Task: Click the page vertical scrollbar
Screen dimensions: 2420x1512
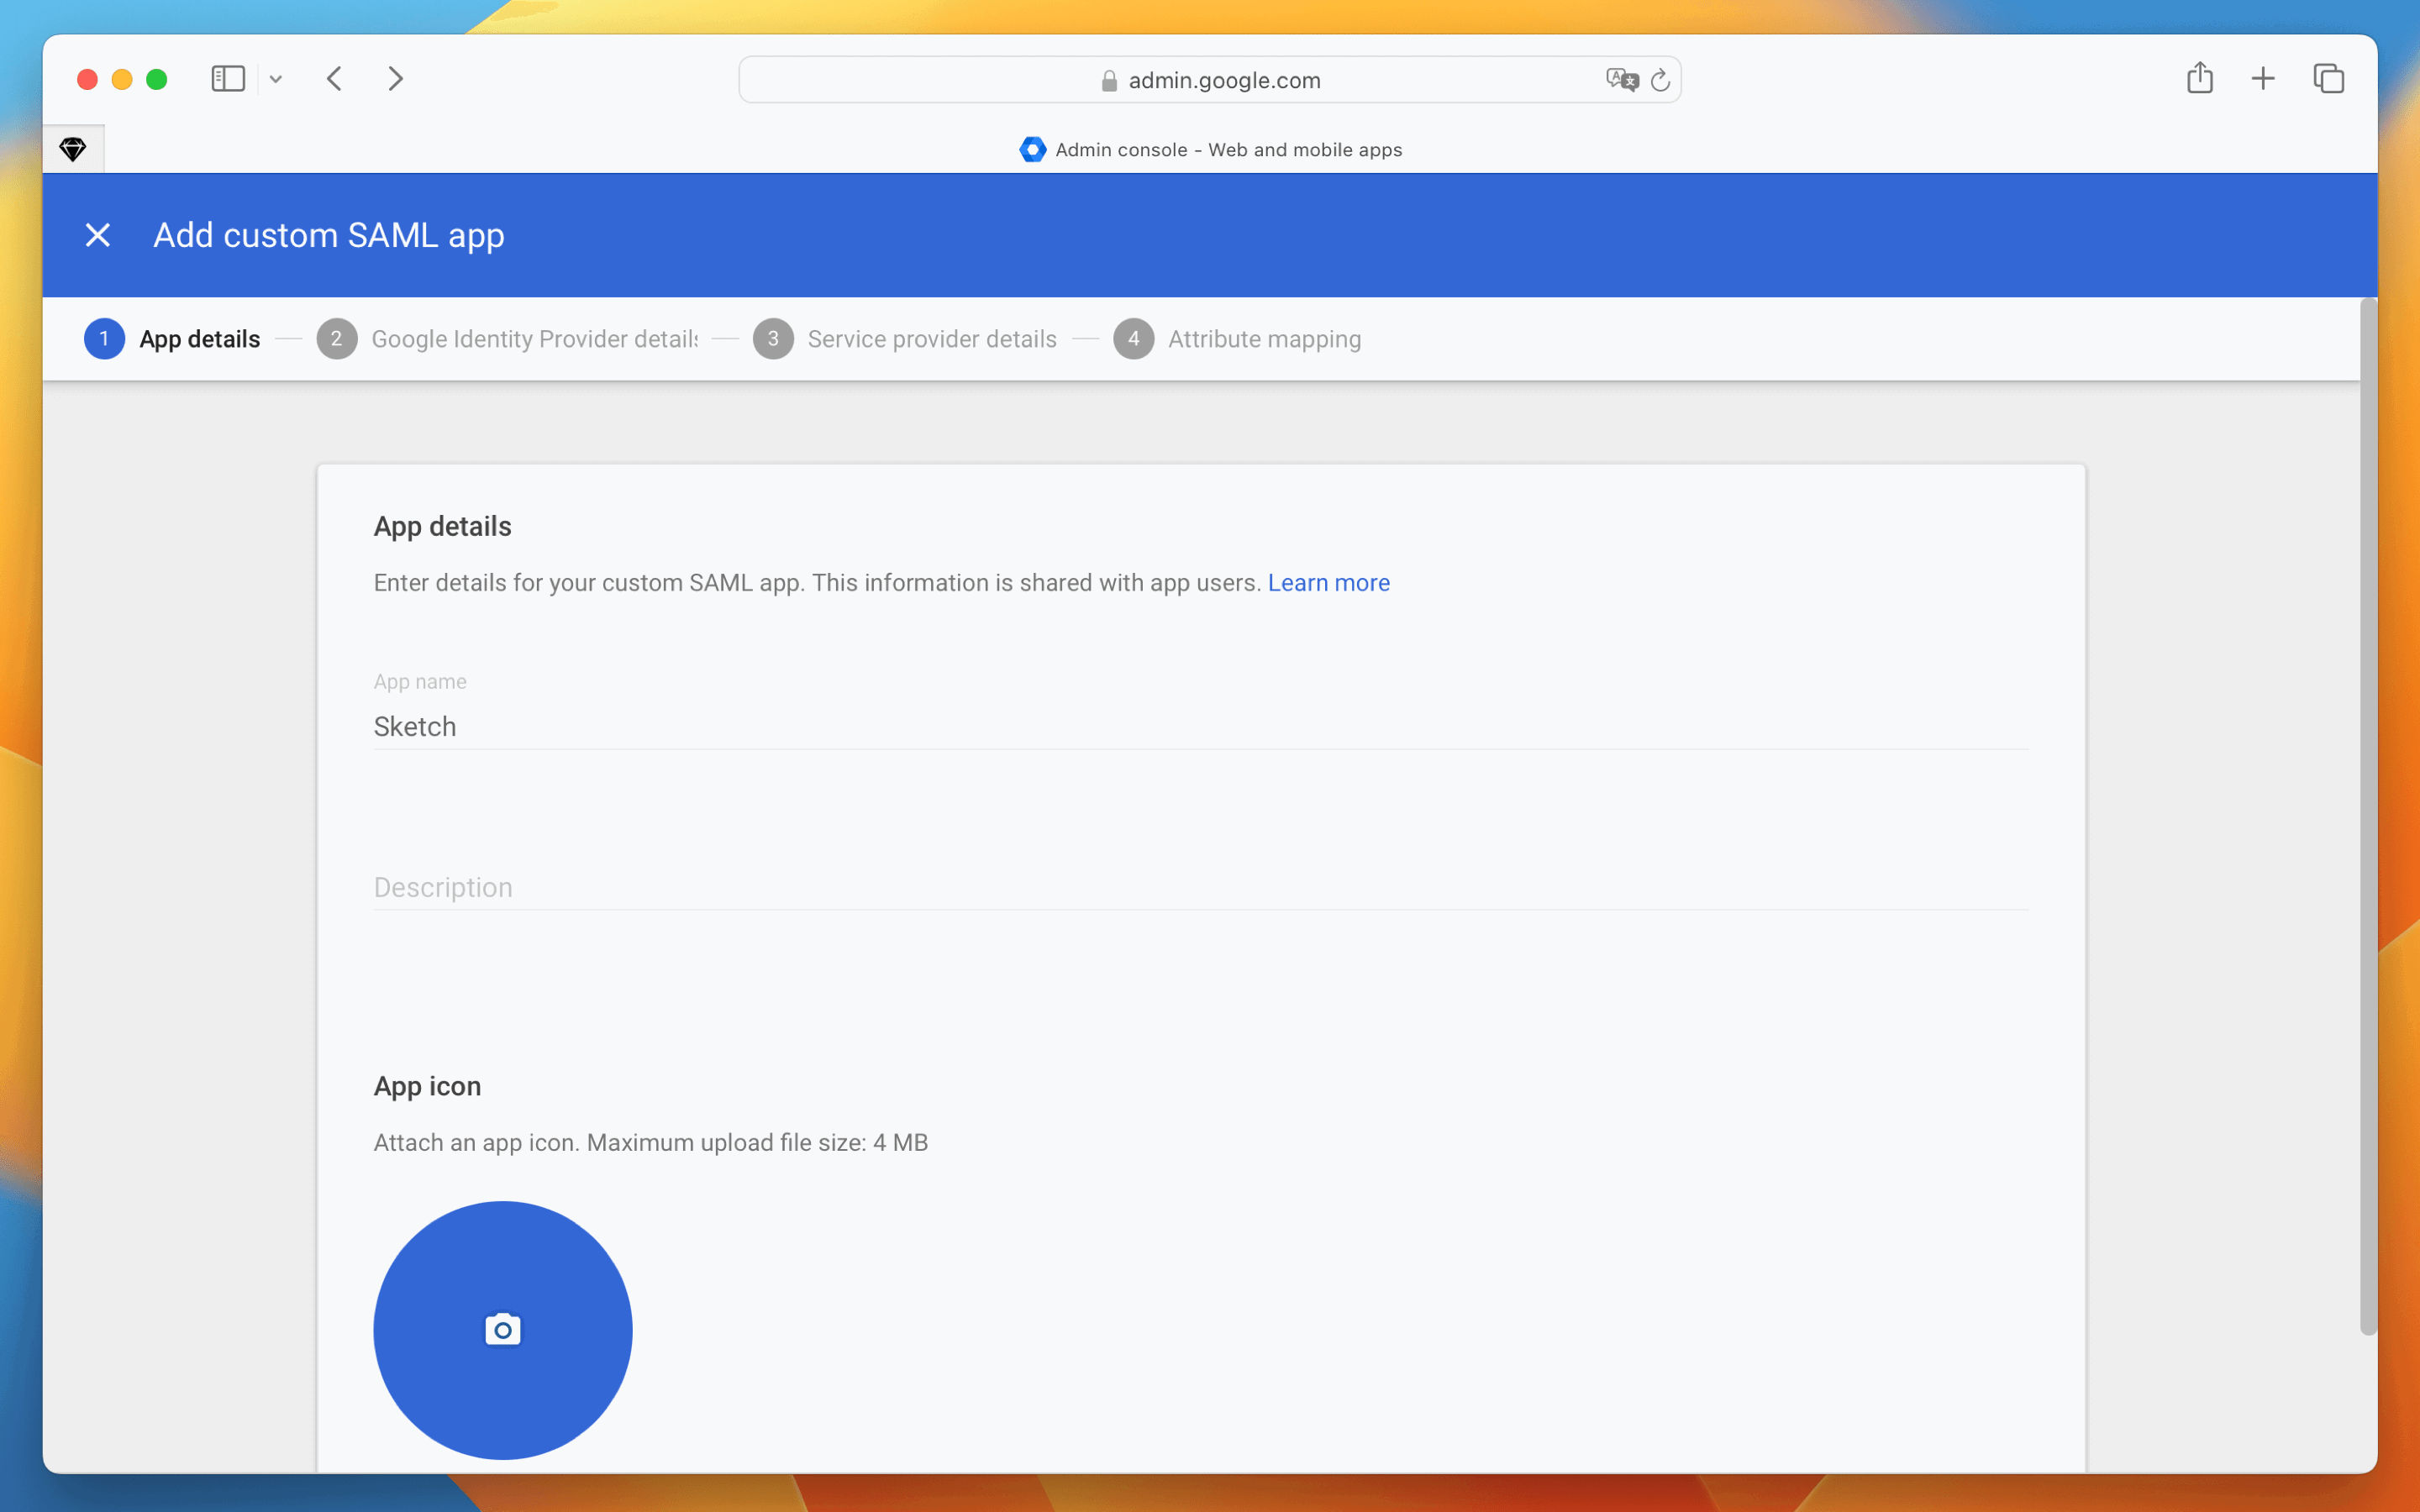Action: coord(2367,815)
